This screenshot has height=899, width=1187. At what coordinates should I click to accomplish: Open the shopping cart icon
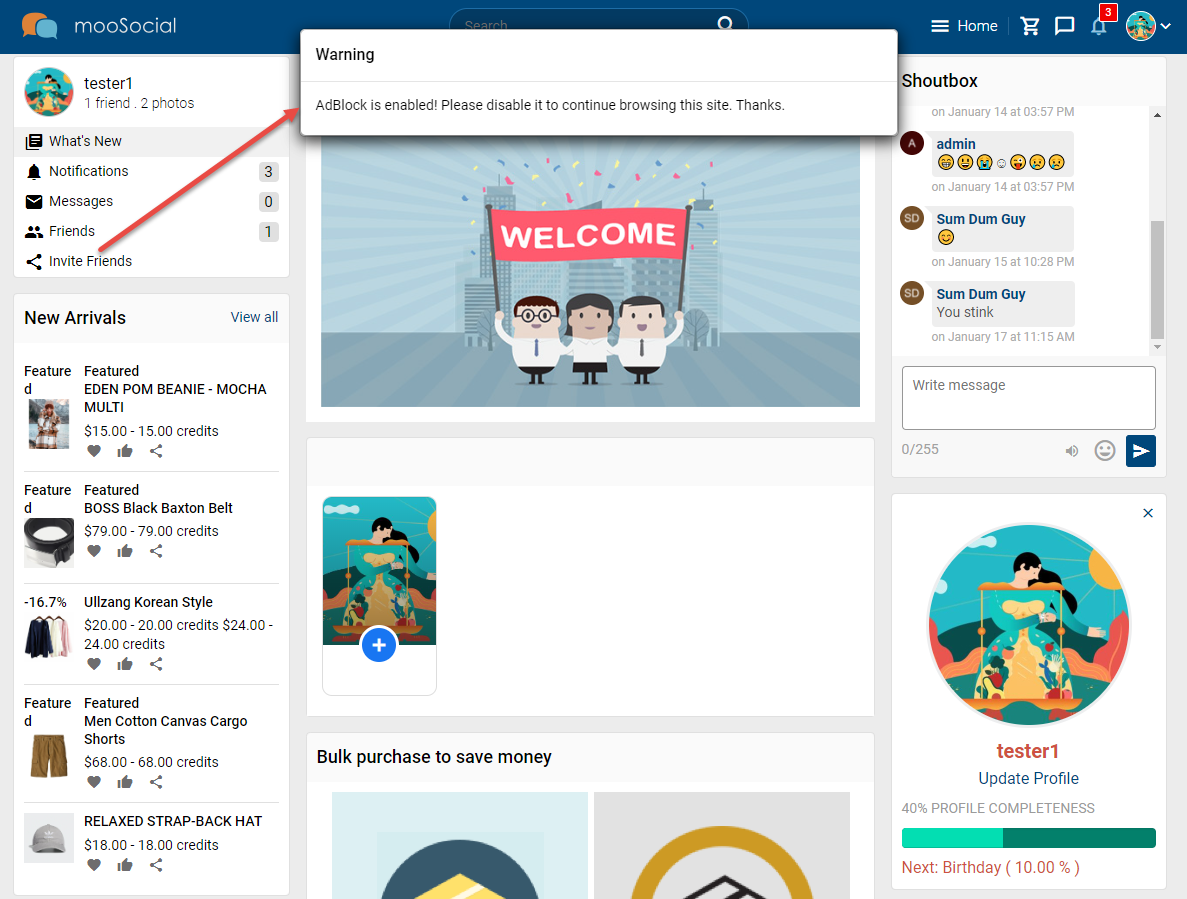[1030, 26]
